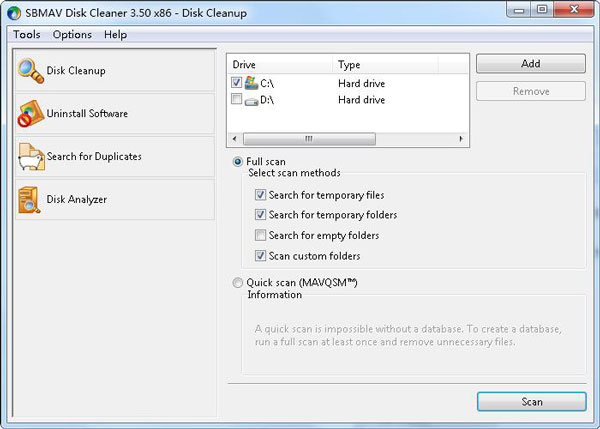Click the D:\ drive label
The image size is (600, 429).
[267, 100]
